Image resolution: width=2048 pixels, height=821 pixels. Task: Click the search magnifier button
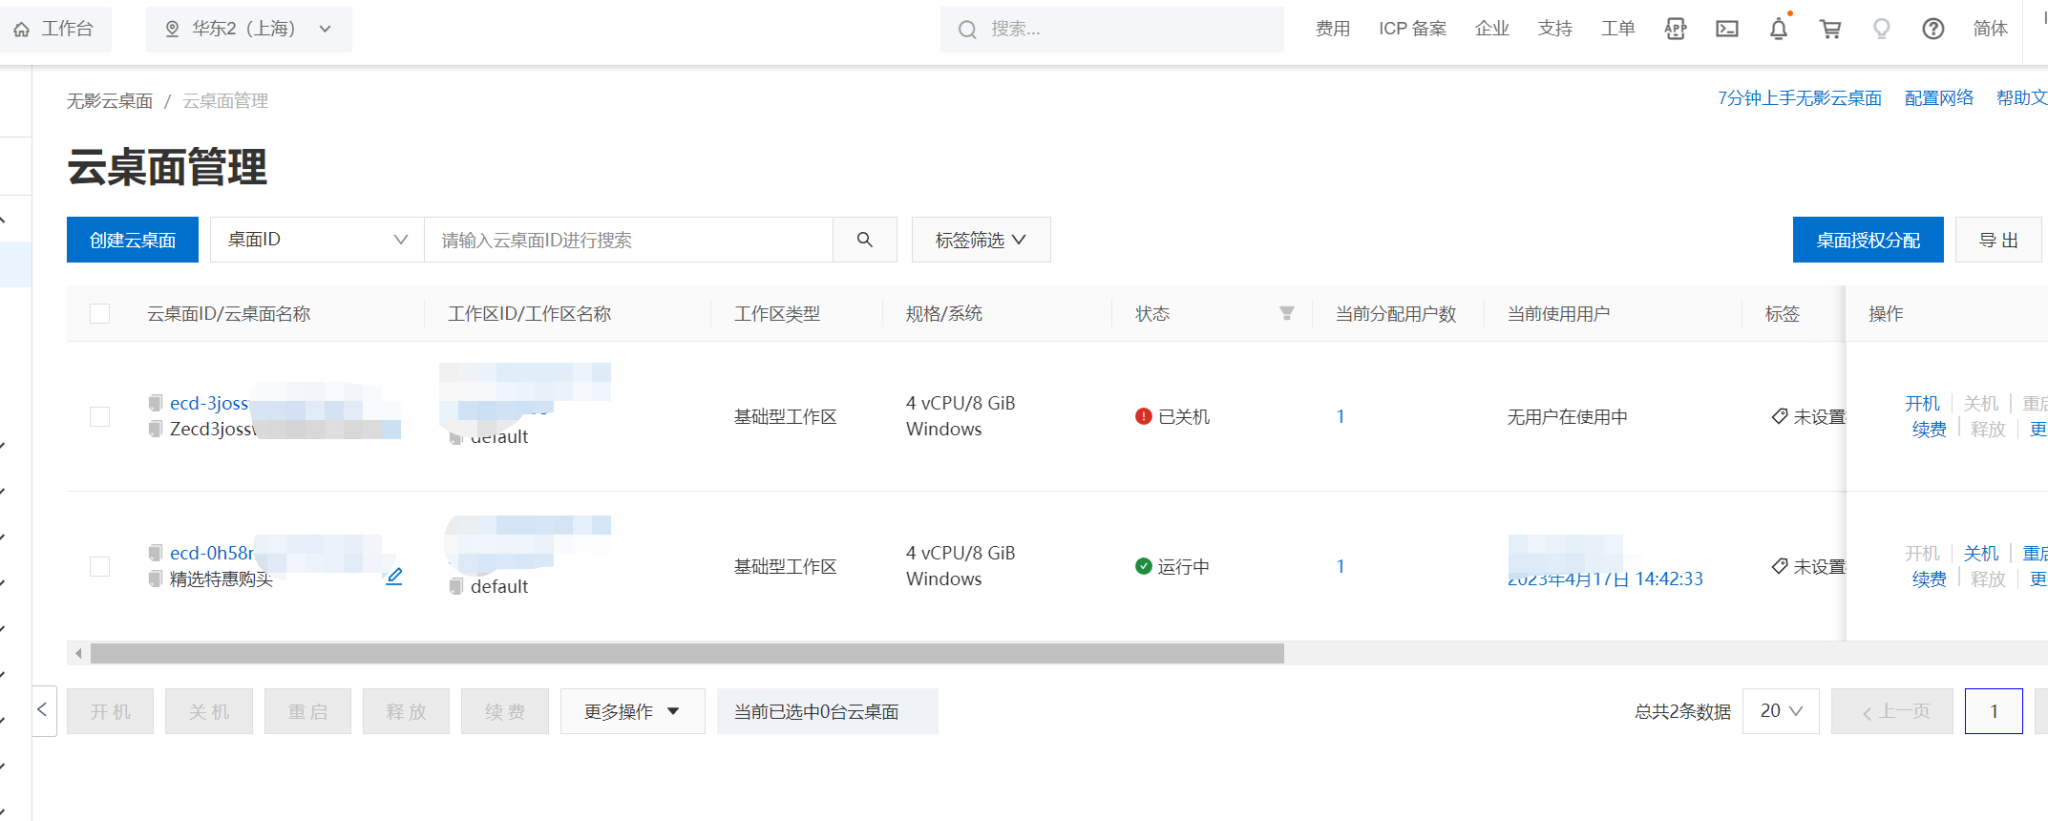(x=865, y=240)
